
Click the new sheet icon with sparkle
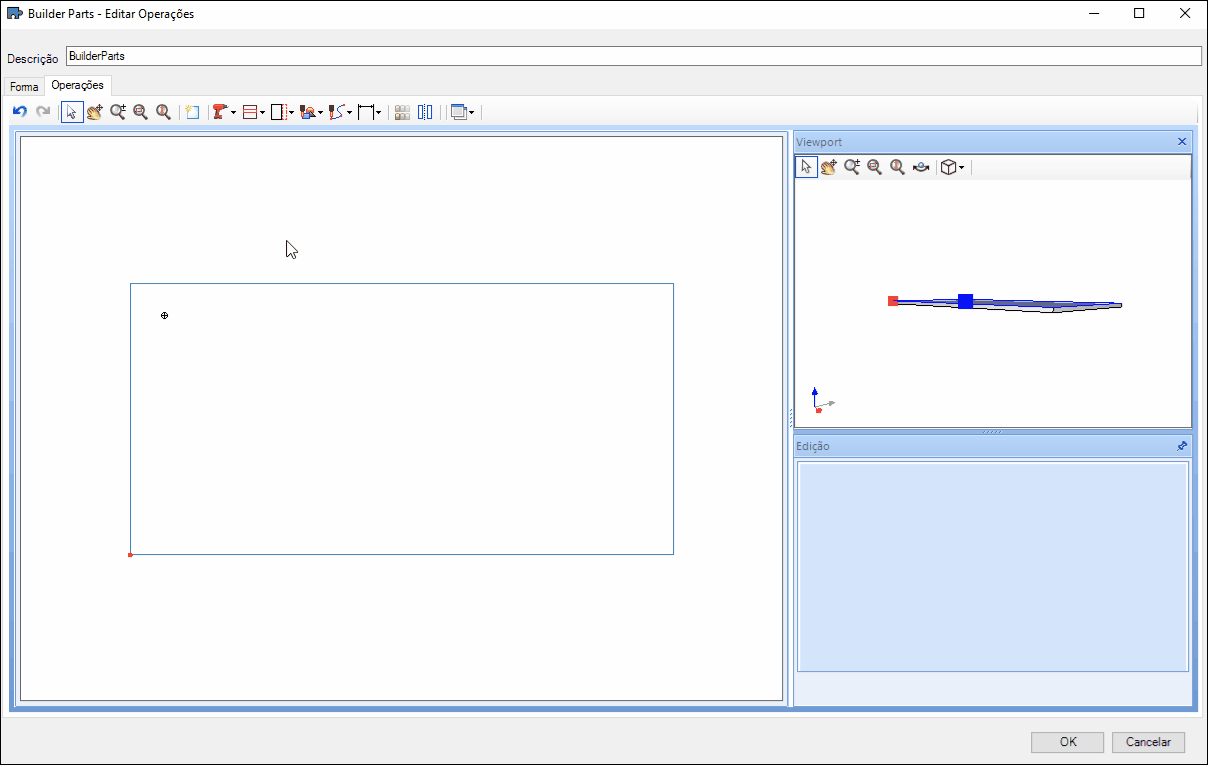point(193,112)
